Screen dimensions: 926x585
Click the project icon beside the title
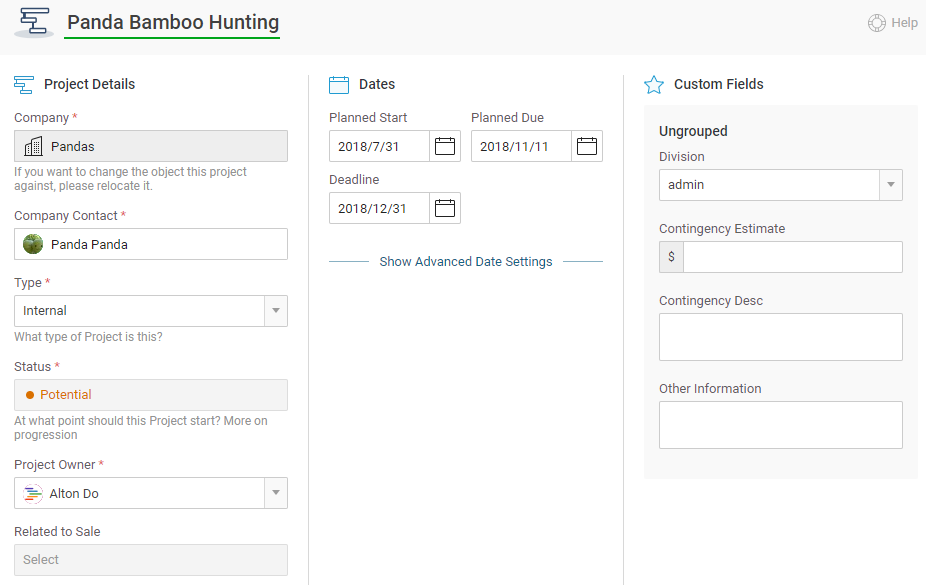click(34, 22)
